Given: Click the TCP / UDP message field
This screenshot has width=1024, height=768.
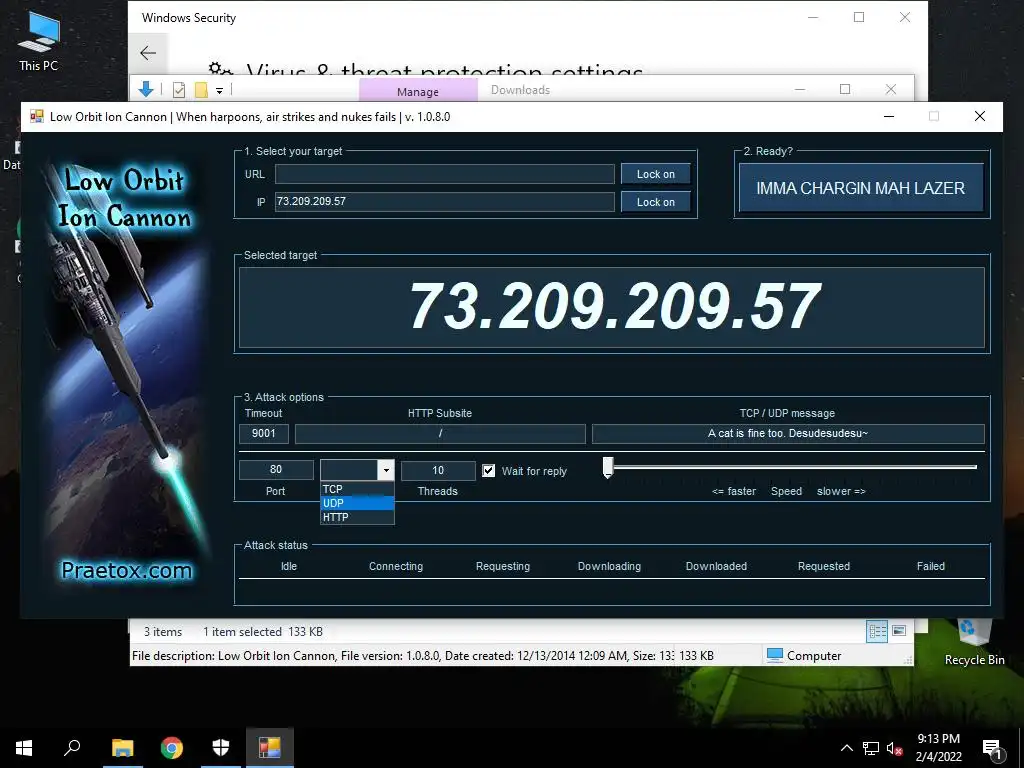Looking at the screenshot, I should click(x=788, y=434).
